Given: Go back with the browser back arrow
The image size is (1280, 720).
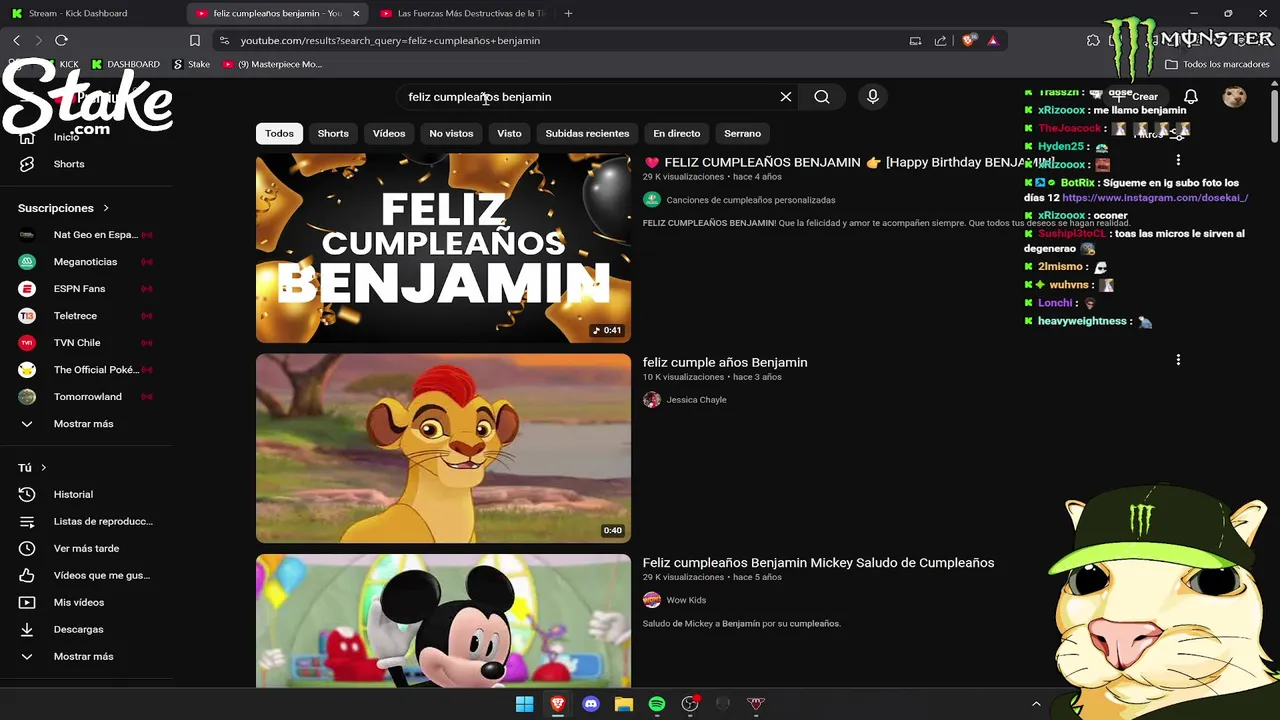Looking at the screenshot, I should click(x=16, y=40).
